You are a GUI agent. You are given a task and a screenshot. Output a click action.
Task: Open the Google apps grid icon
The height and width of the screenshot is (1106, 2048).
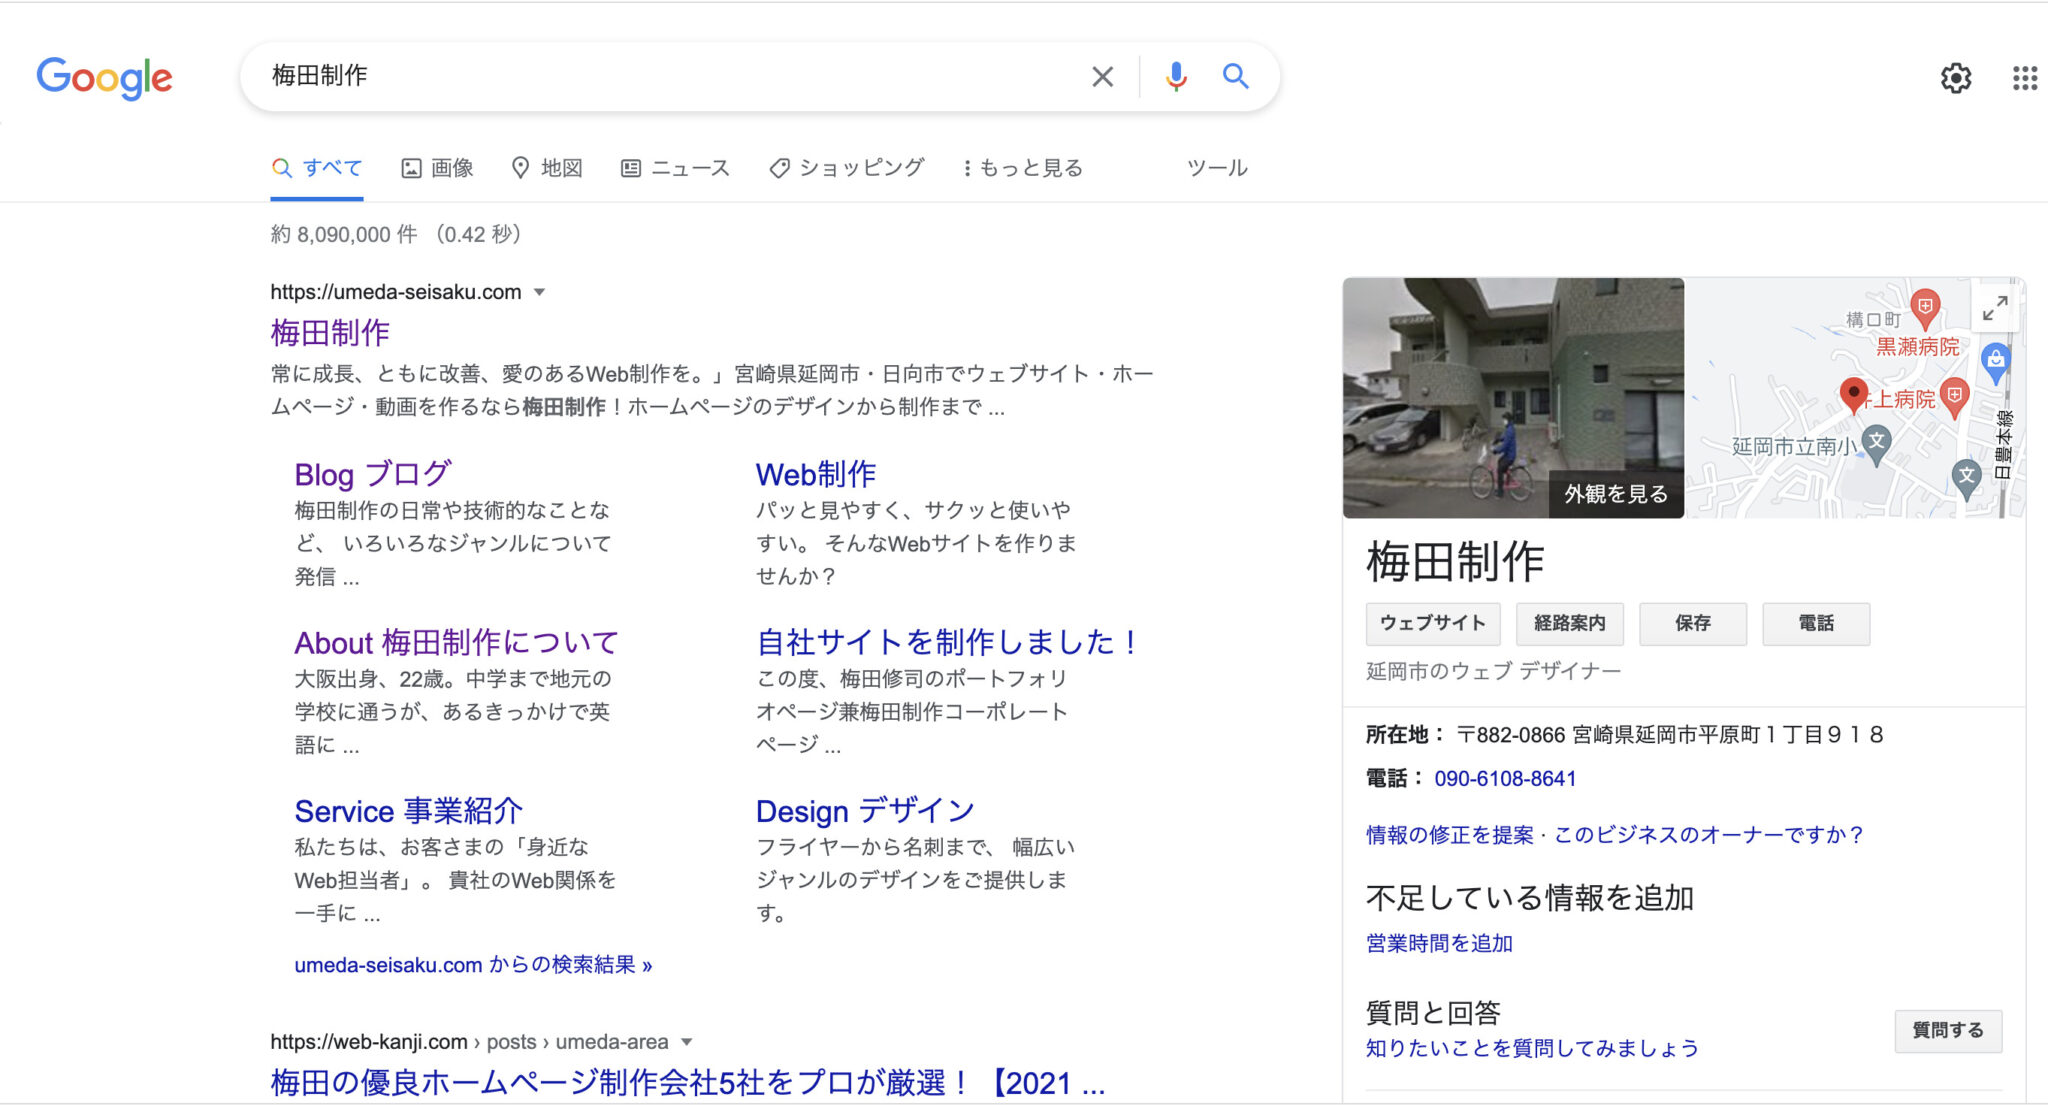(2025, 78)
